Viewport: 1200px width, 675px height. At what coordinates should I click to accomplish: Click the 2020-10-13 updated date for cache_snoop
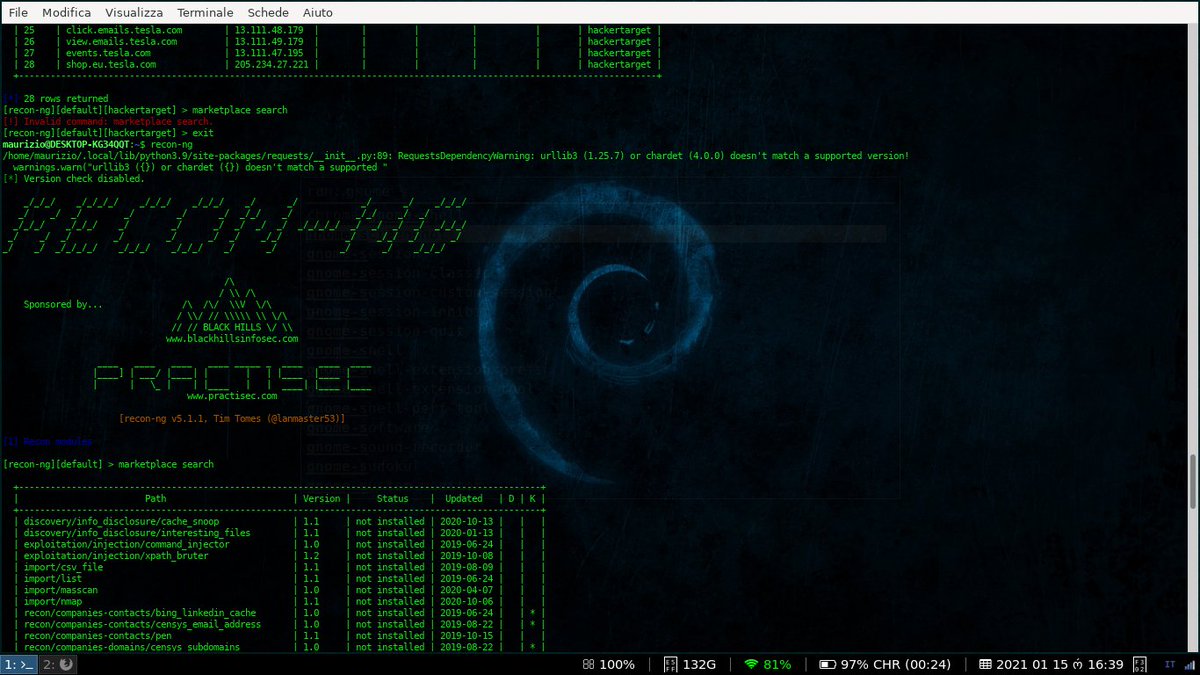(x=466, y=521)
